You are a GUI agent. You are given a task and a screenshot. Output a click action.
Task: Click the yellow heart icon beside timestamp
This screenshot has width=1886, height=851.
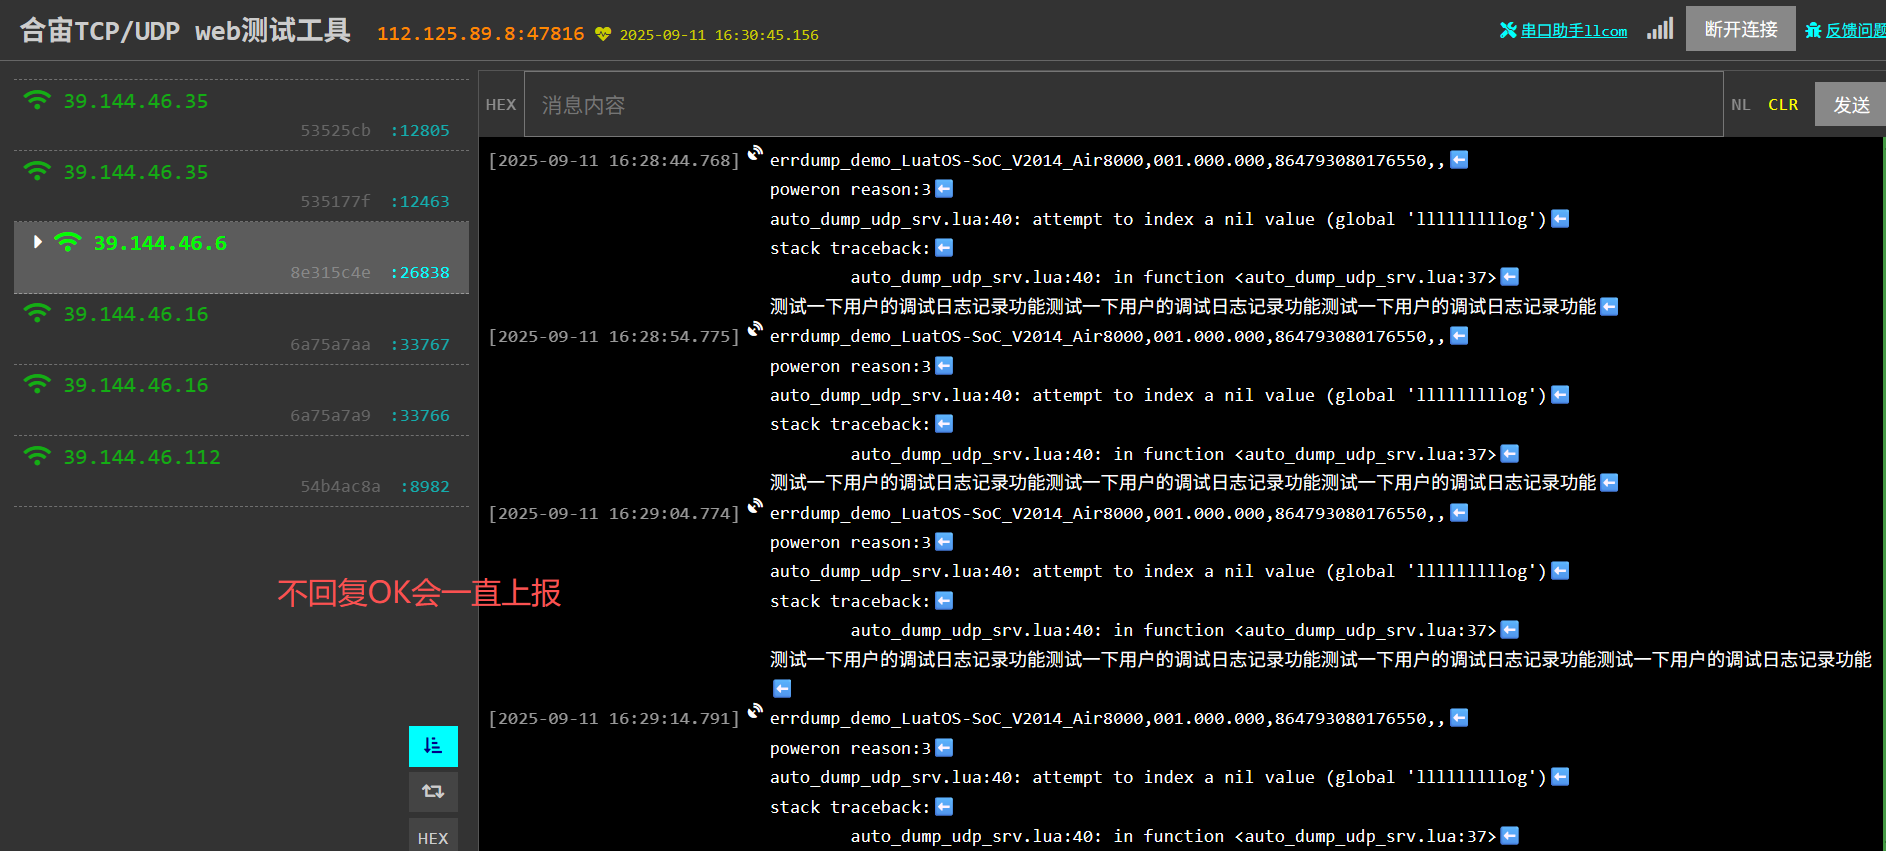coord(603,34)
